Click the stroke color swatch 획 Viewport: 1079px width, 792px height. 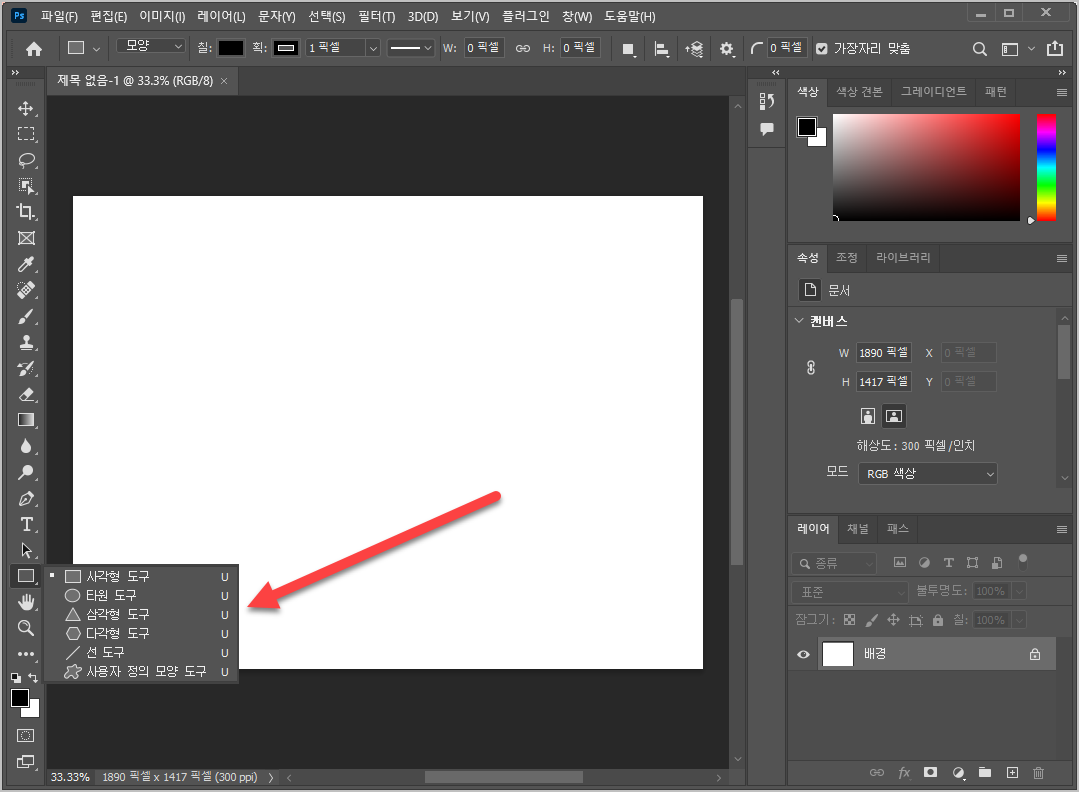(x=286, y=48)
